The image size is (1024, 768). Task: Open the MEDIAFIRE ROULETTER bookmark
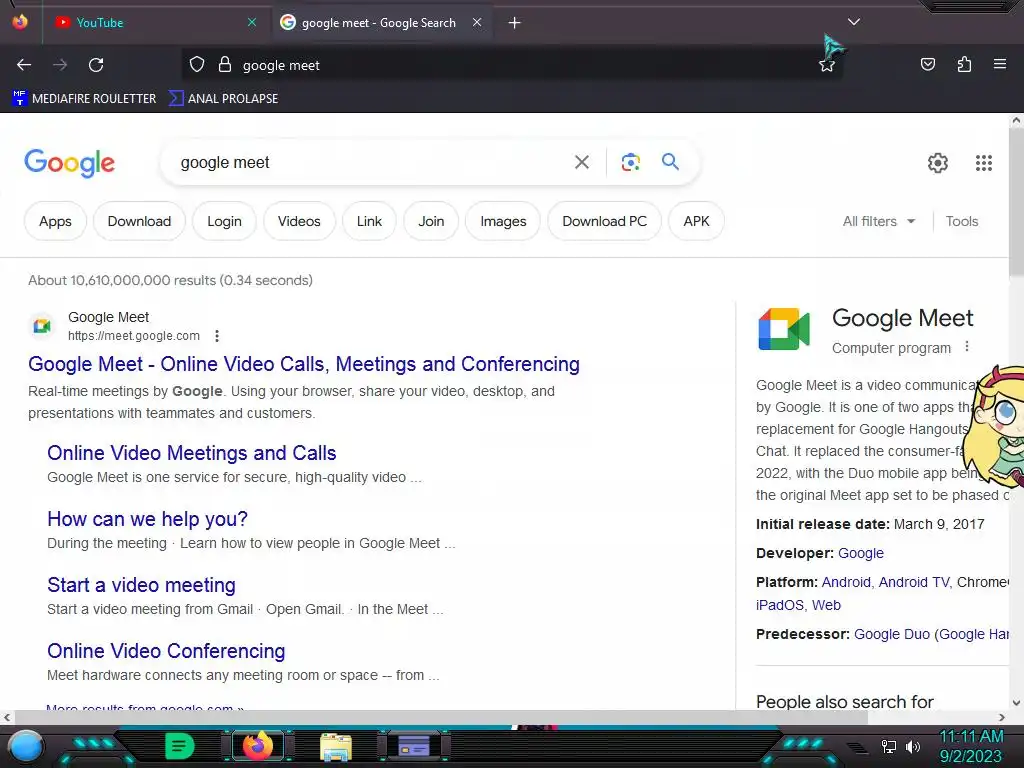point(84,99)
